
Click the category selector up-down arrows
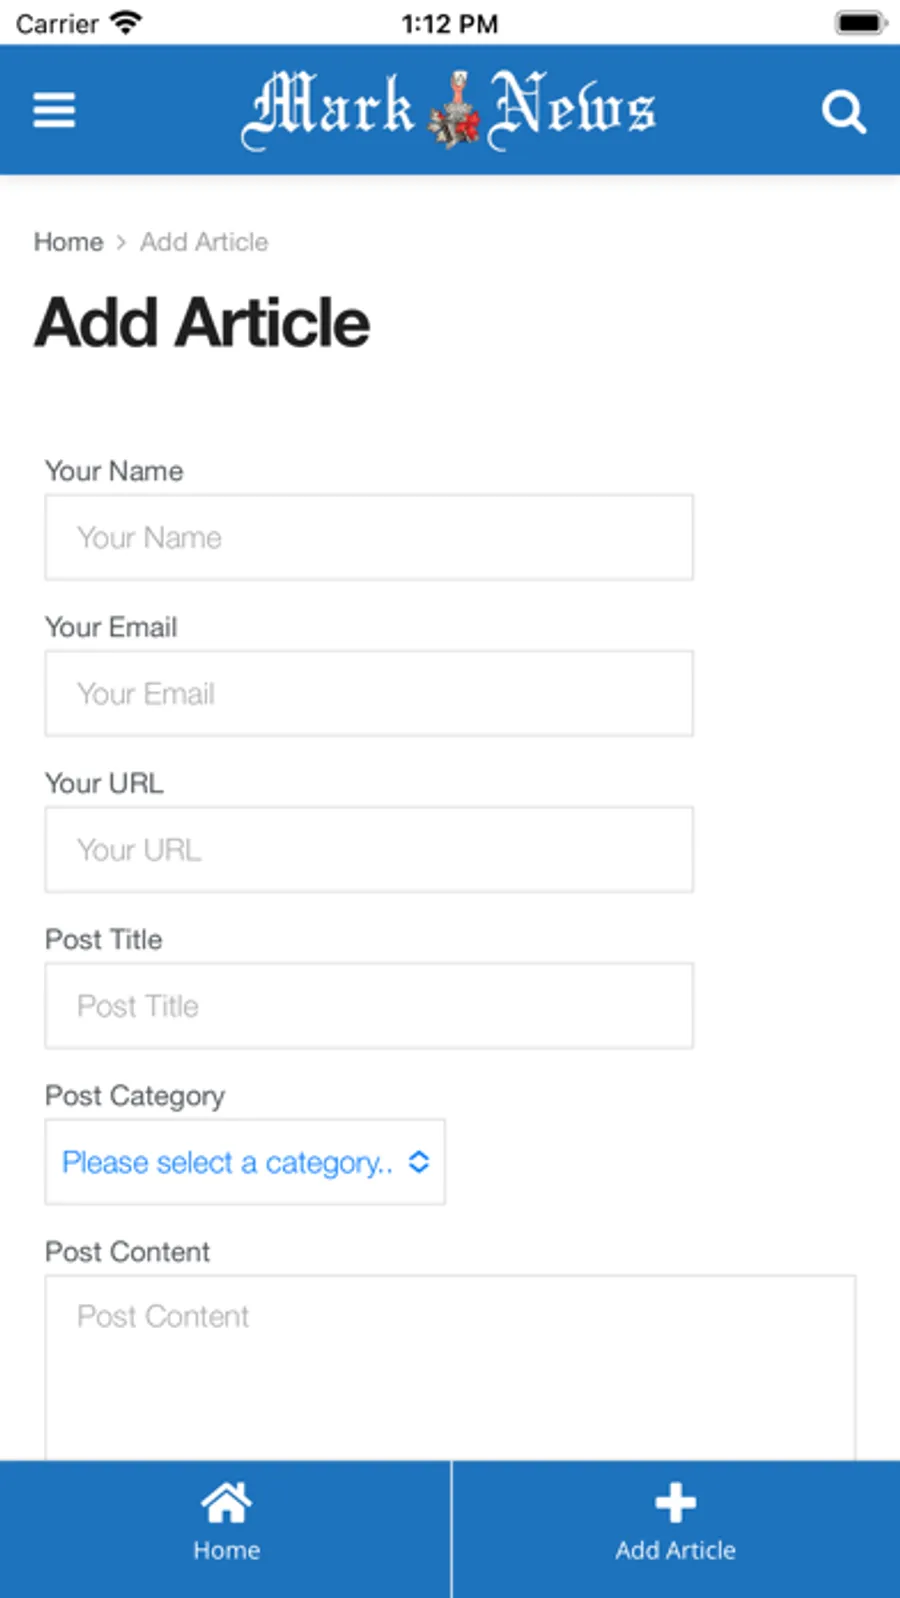click(419, 1162)
